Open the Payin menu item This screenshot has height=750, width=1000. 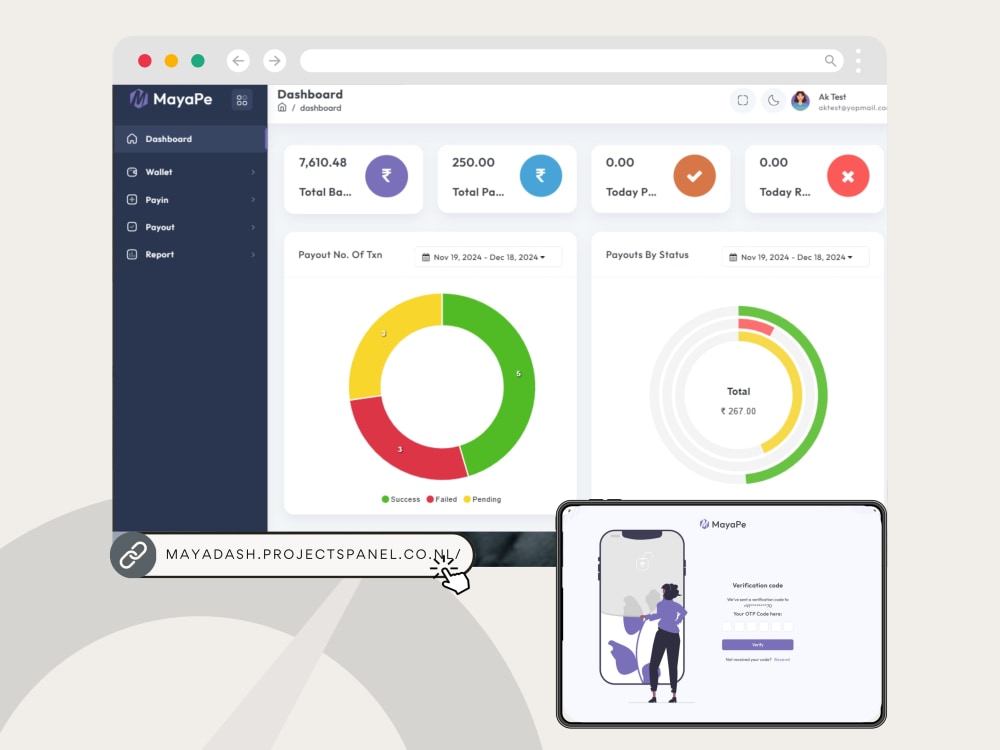pyautogui.click(x=189, y=200)
